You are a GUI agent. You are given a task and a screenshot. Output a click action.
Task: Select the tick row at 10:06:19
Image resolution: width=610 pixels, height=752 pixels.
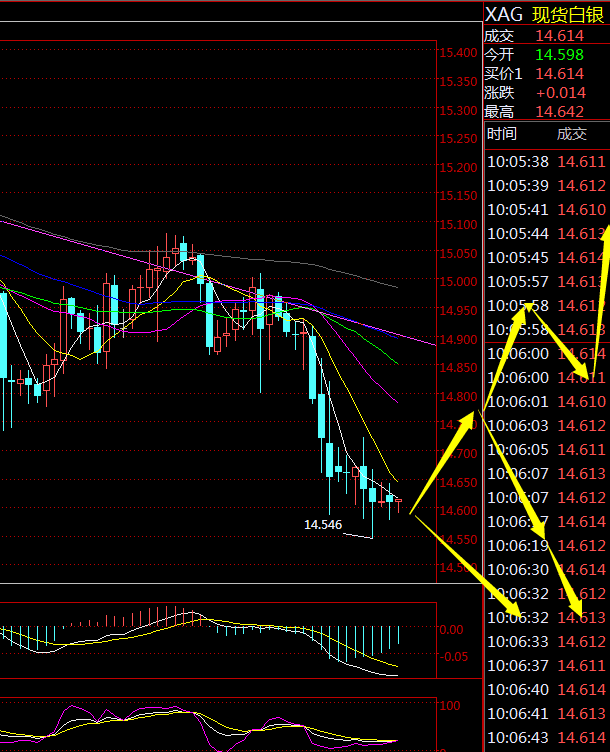tap(545, 545)
